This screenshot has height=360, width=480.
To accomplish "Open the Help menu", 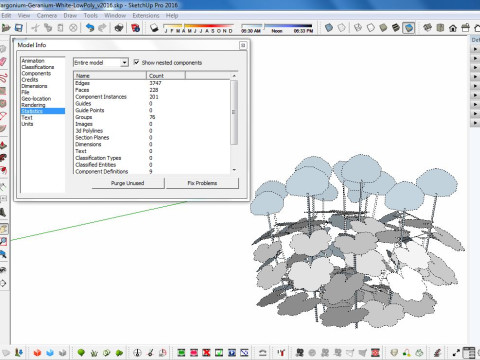I will click(x=172, y=15).
